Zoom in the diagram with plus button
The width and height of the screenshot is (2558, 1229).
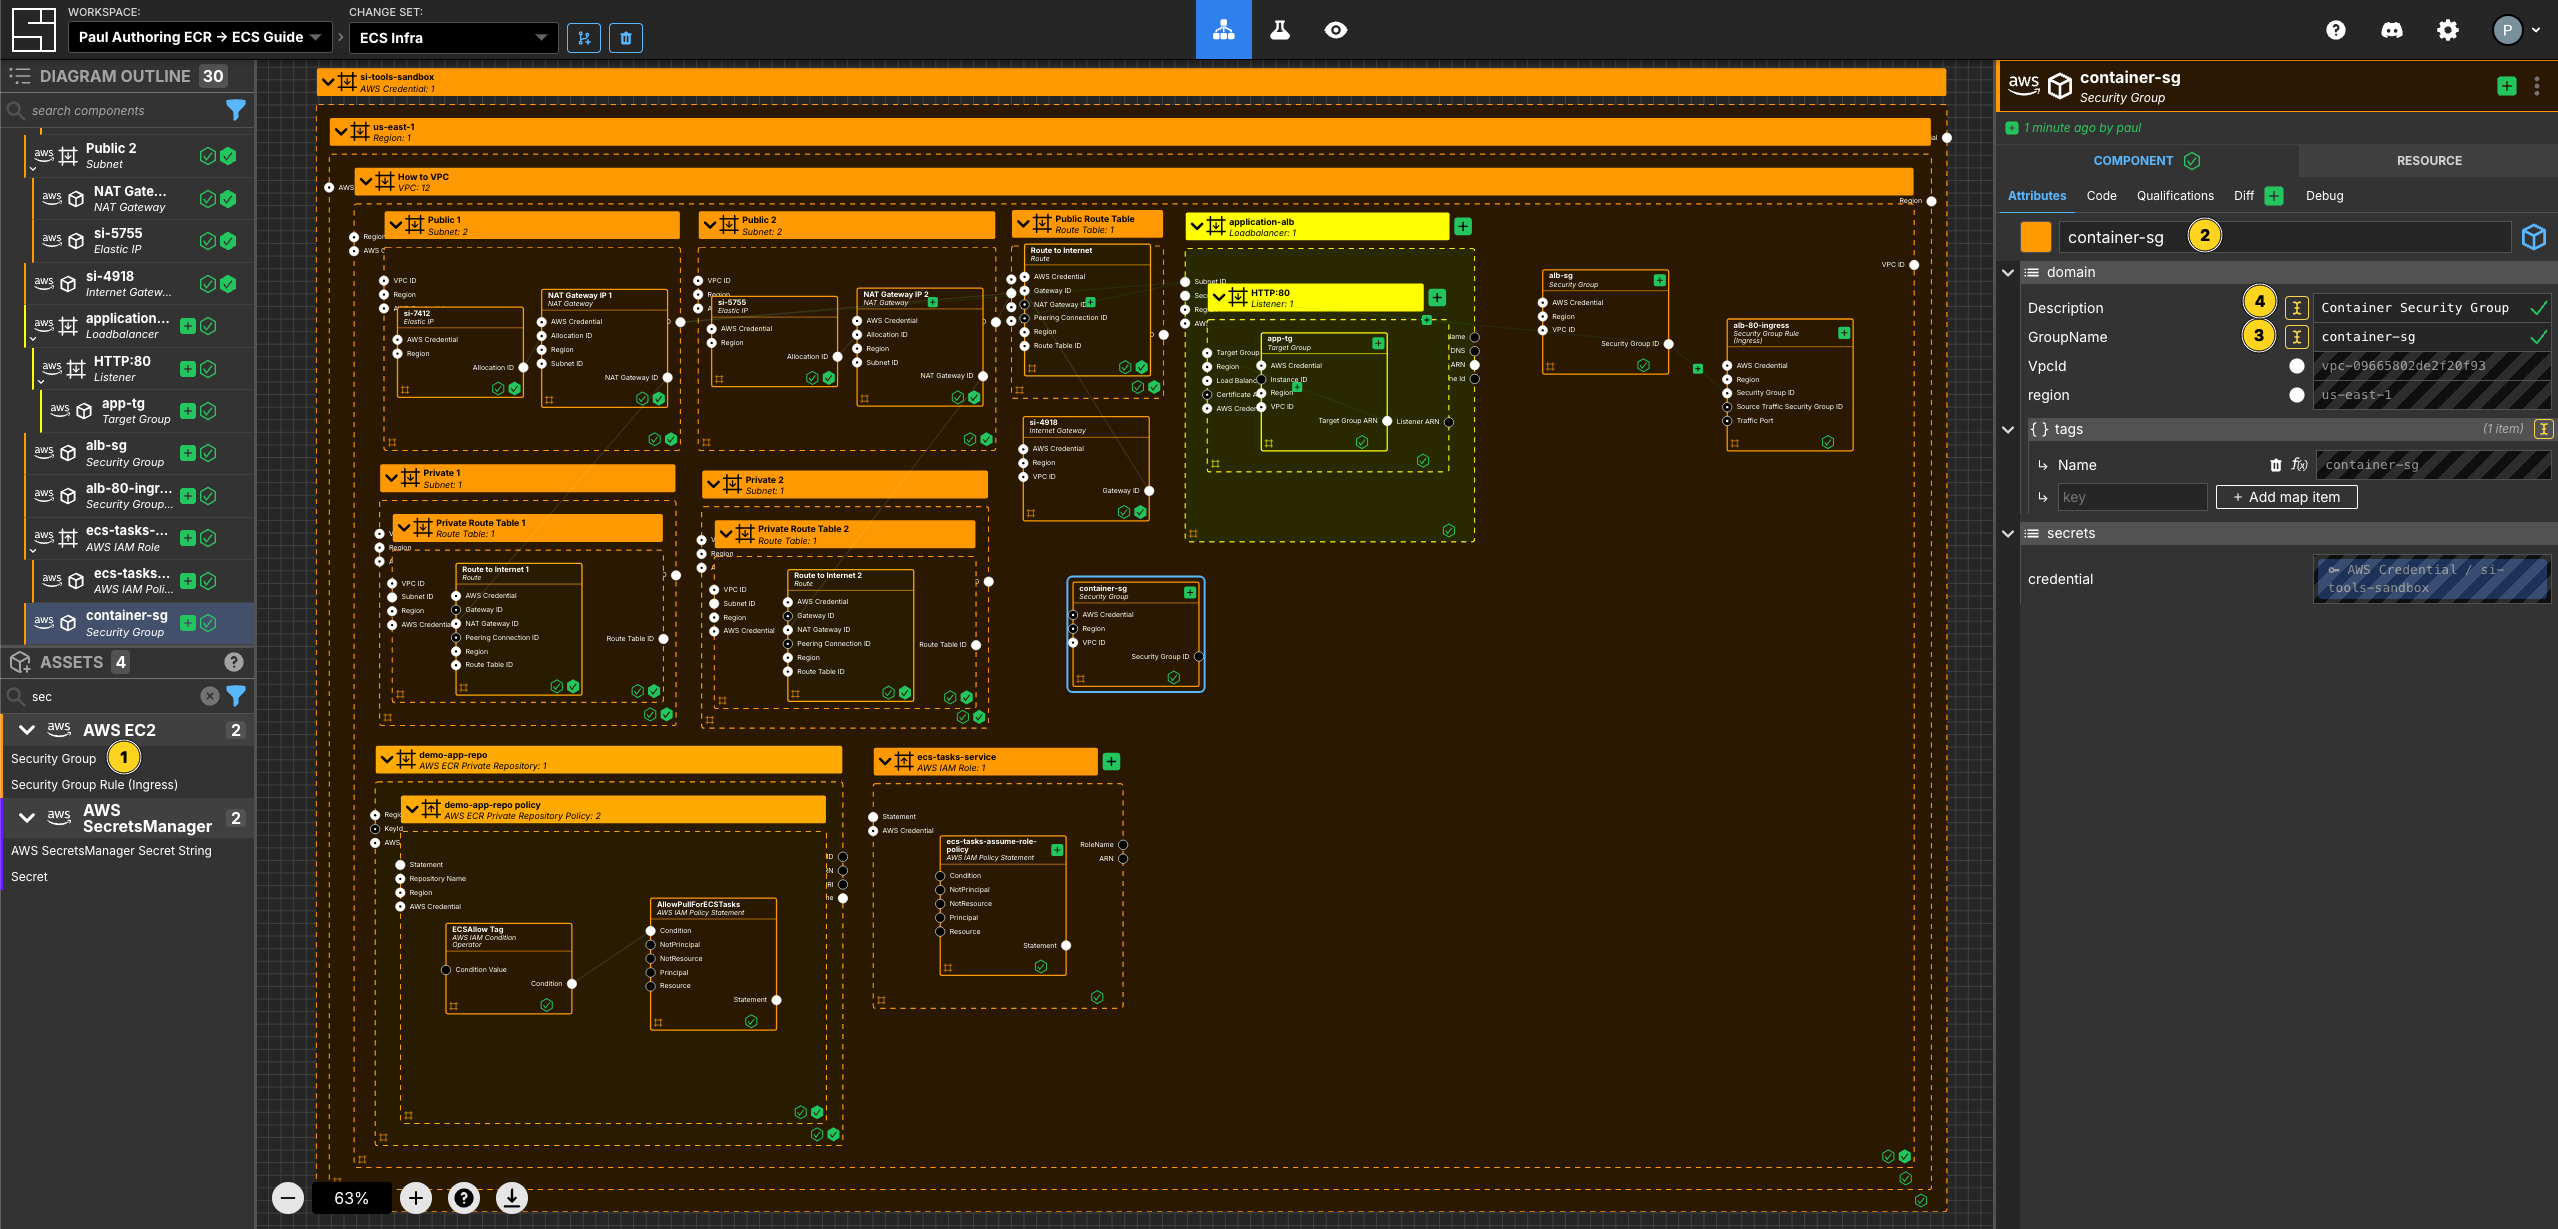416,1198
